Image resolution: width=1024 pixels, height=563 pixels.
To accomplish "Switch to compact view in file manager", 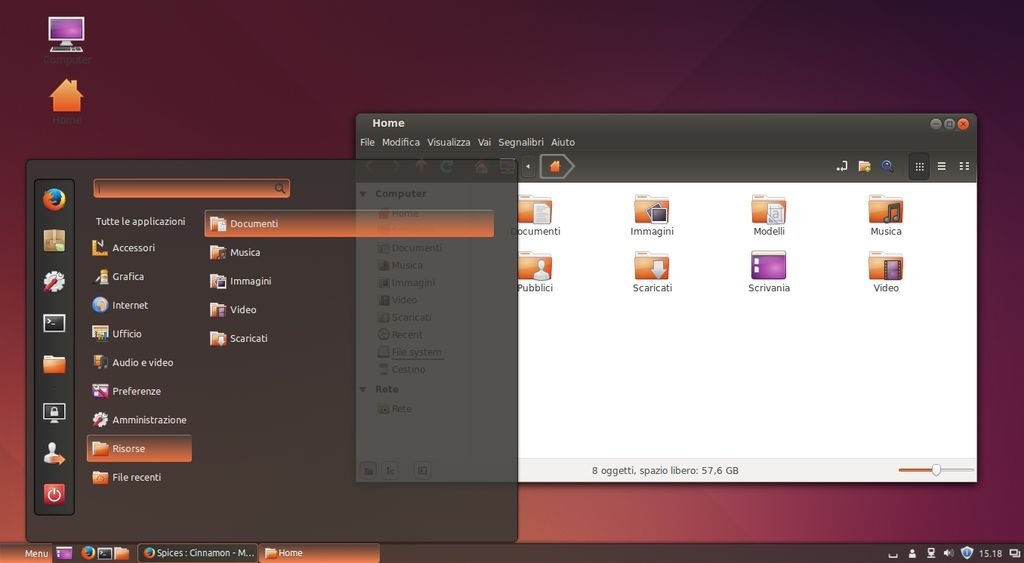I will point(964,166).
